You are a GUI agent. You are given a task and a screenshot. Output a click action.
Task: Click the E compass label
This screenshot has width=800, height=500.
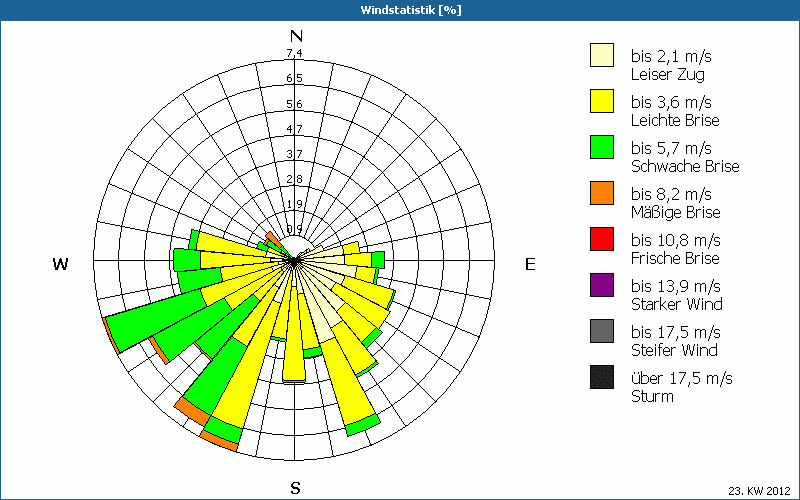click(530, 264)
